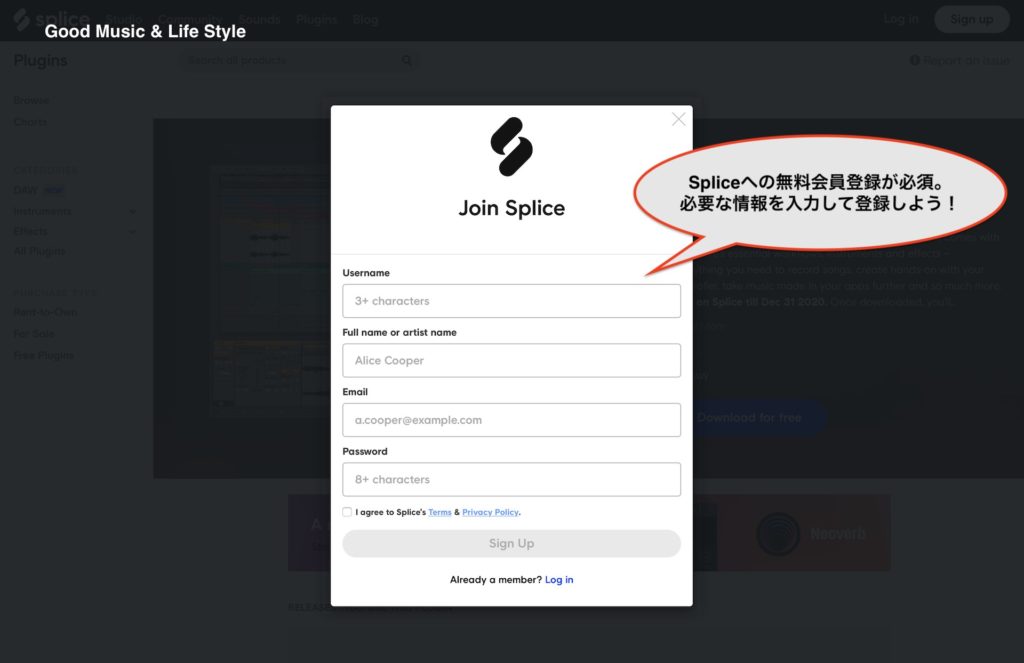1024x663 pixels.
Task: Open the Neoverb banner
Action: [804, 533]
